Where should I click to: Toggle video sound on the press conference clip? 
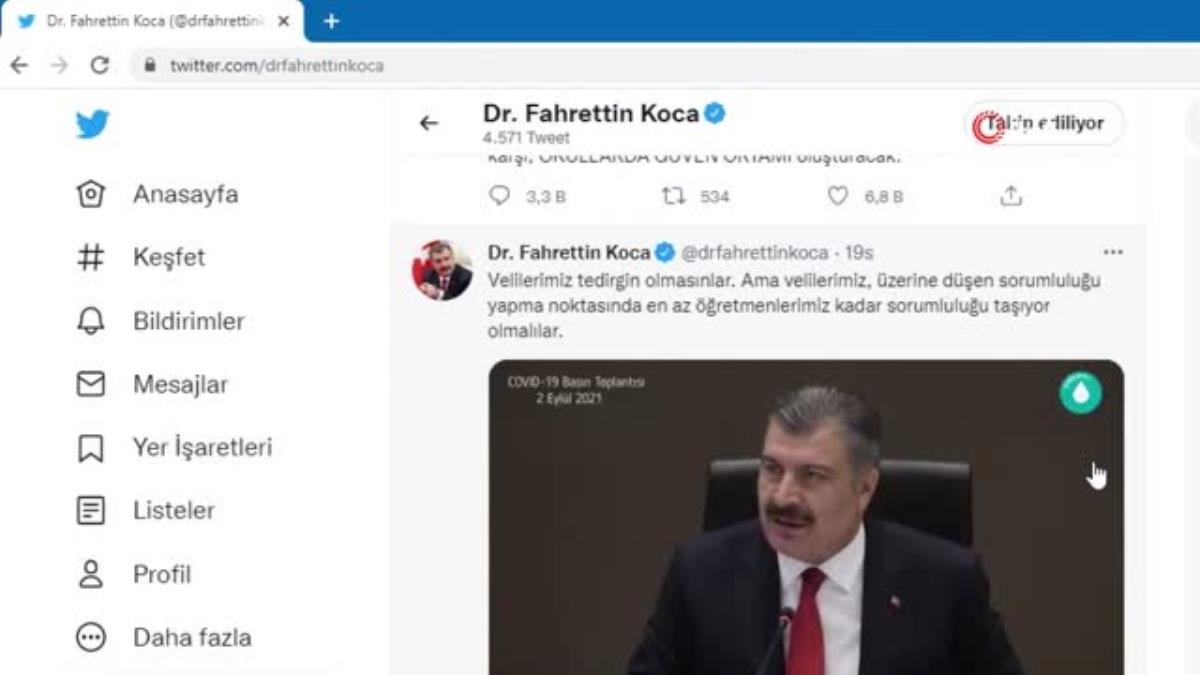click(x=1080, y=394)
